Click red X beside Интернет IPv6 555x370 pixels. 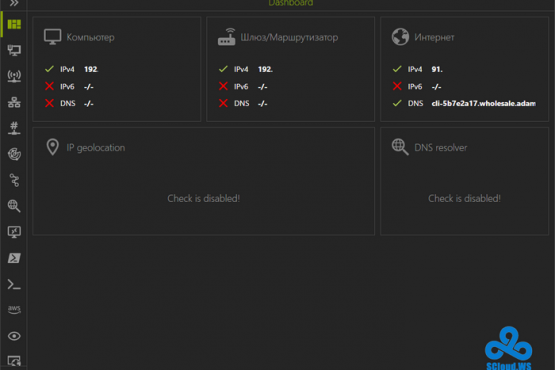click(x=397, y=86)
